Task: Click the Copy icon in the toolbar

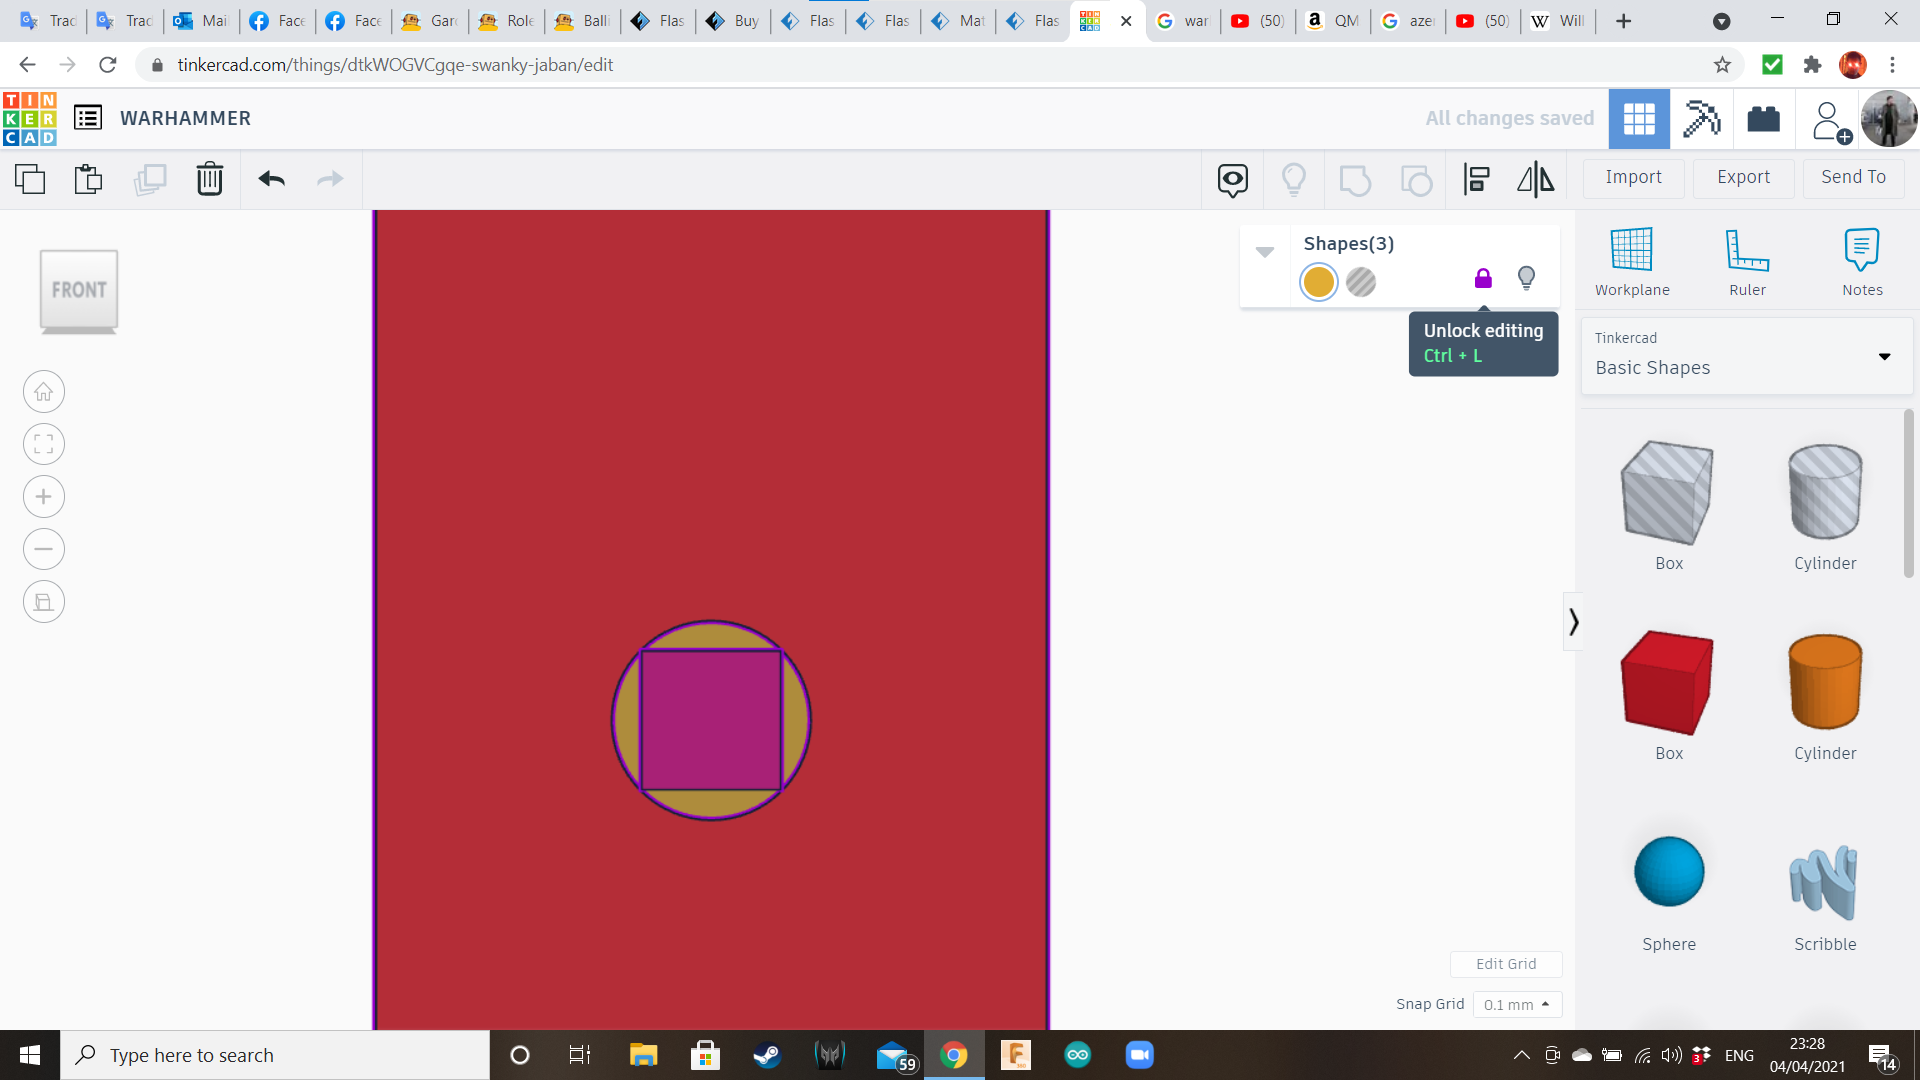Action: coord(30,179)
